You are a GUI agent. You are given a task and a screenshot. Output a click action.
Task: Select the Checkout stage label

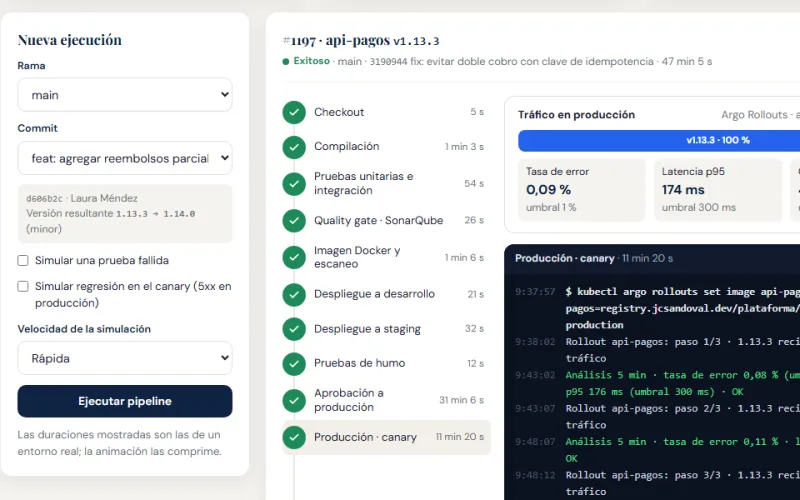coord(339,112)
